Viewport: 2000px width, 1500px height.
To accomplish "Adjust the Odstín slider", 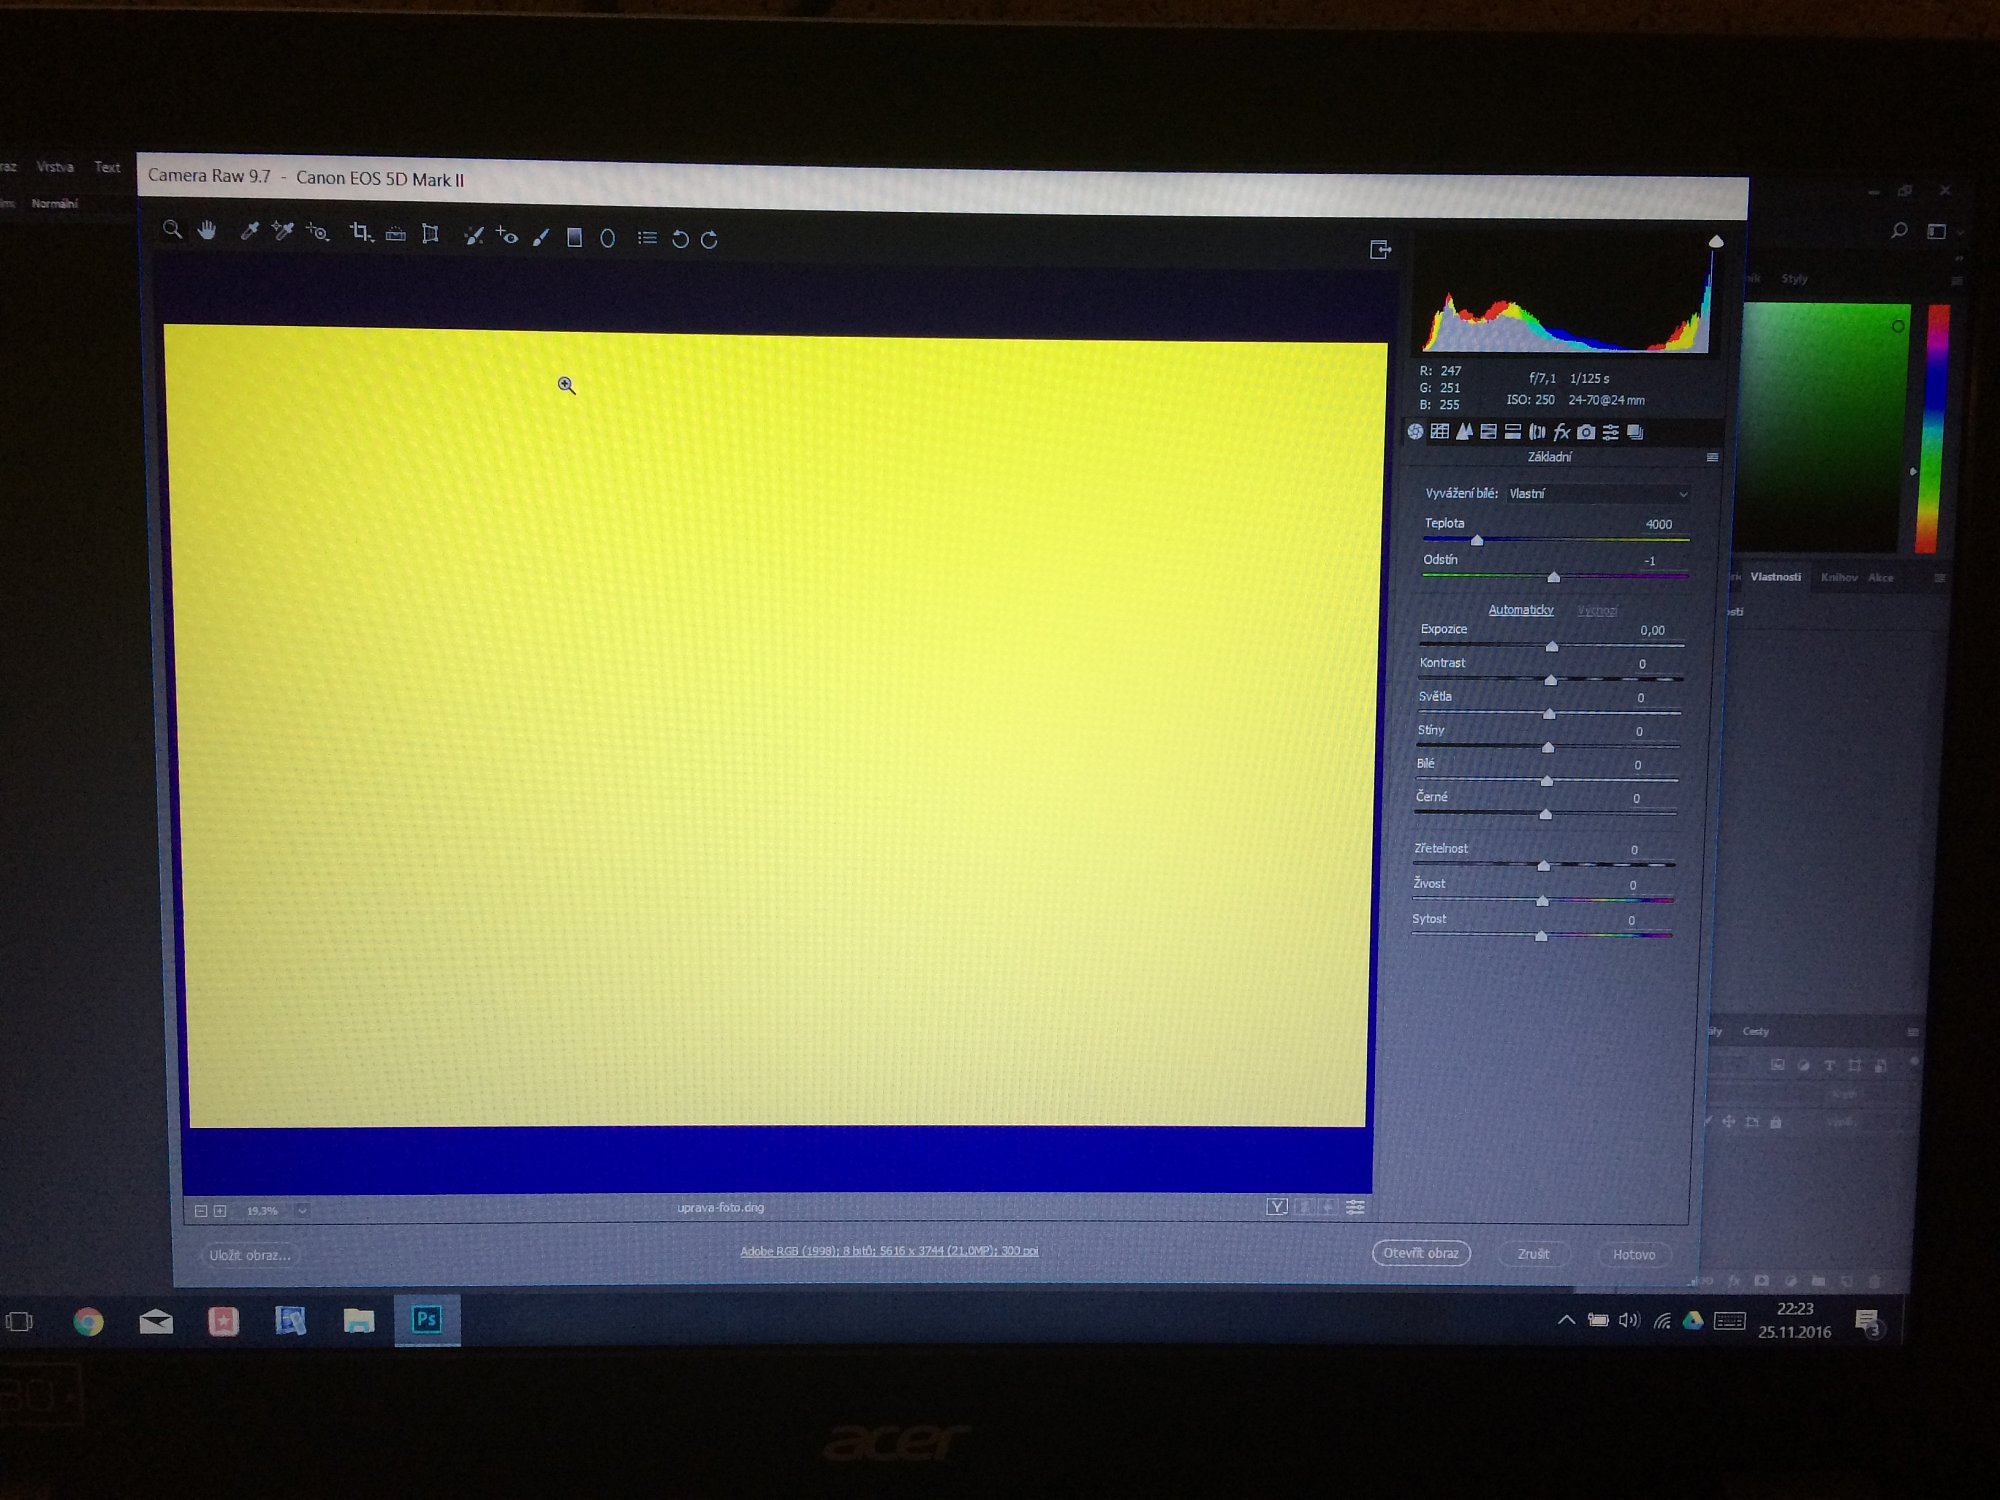I will click(x=1553, y=577).
